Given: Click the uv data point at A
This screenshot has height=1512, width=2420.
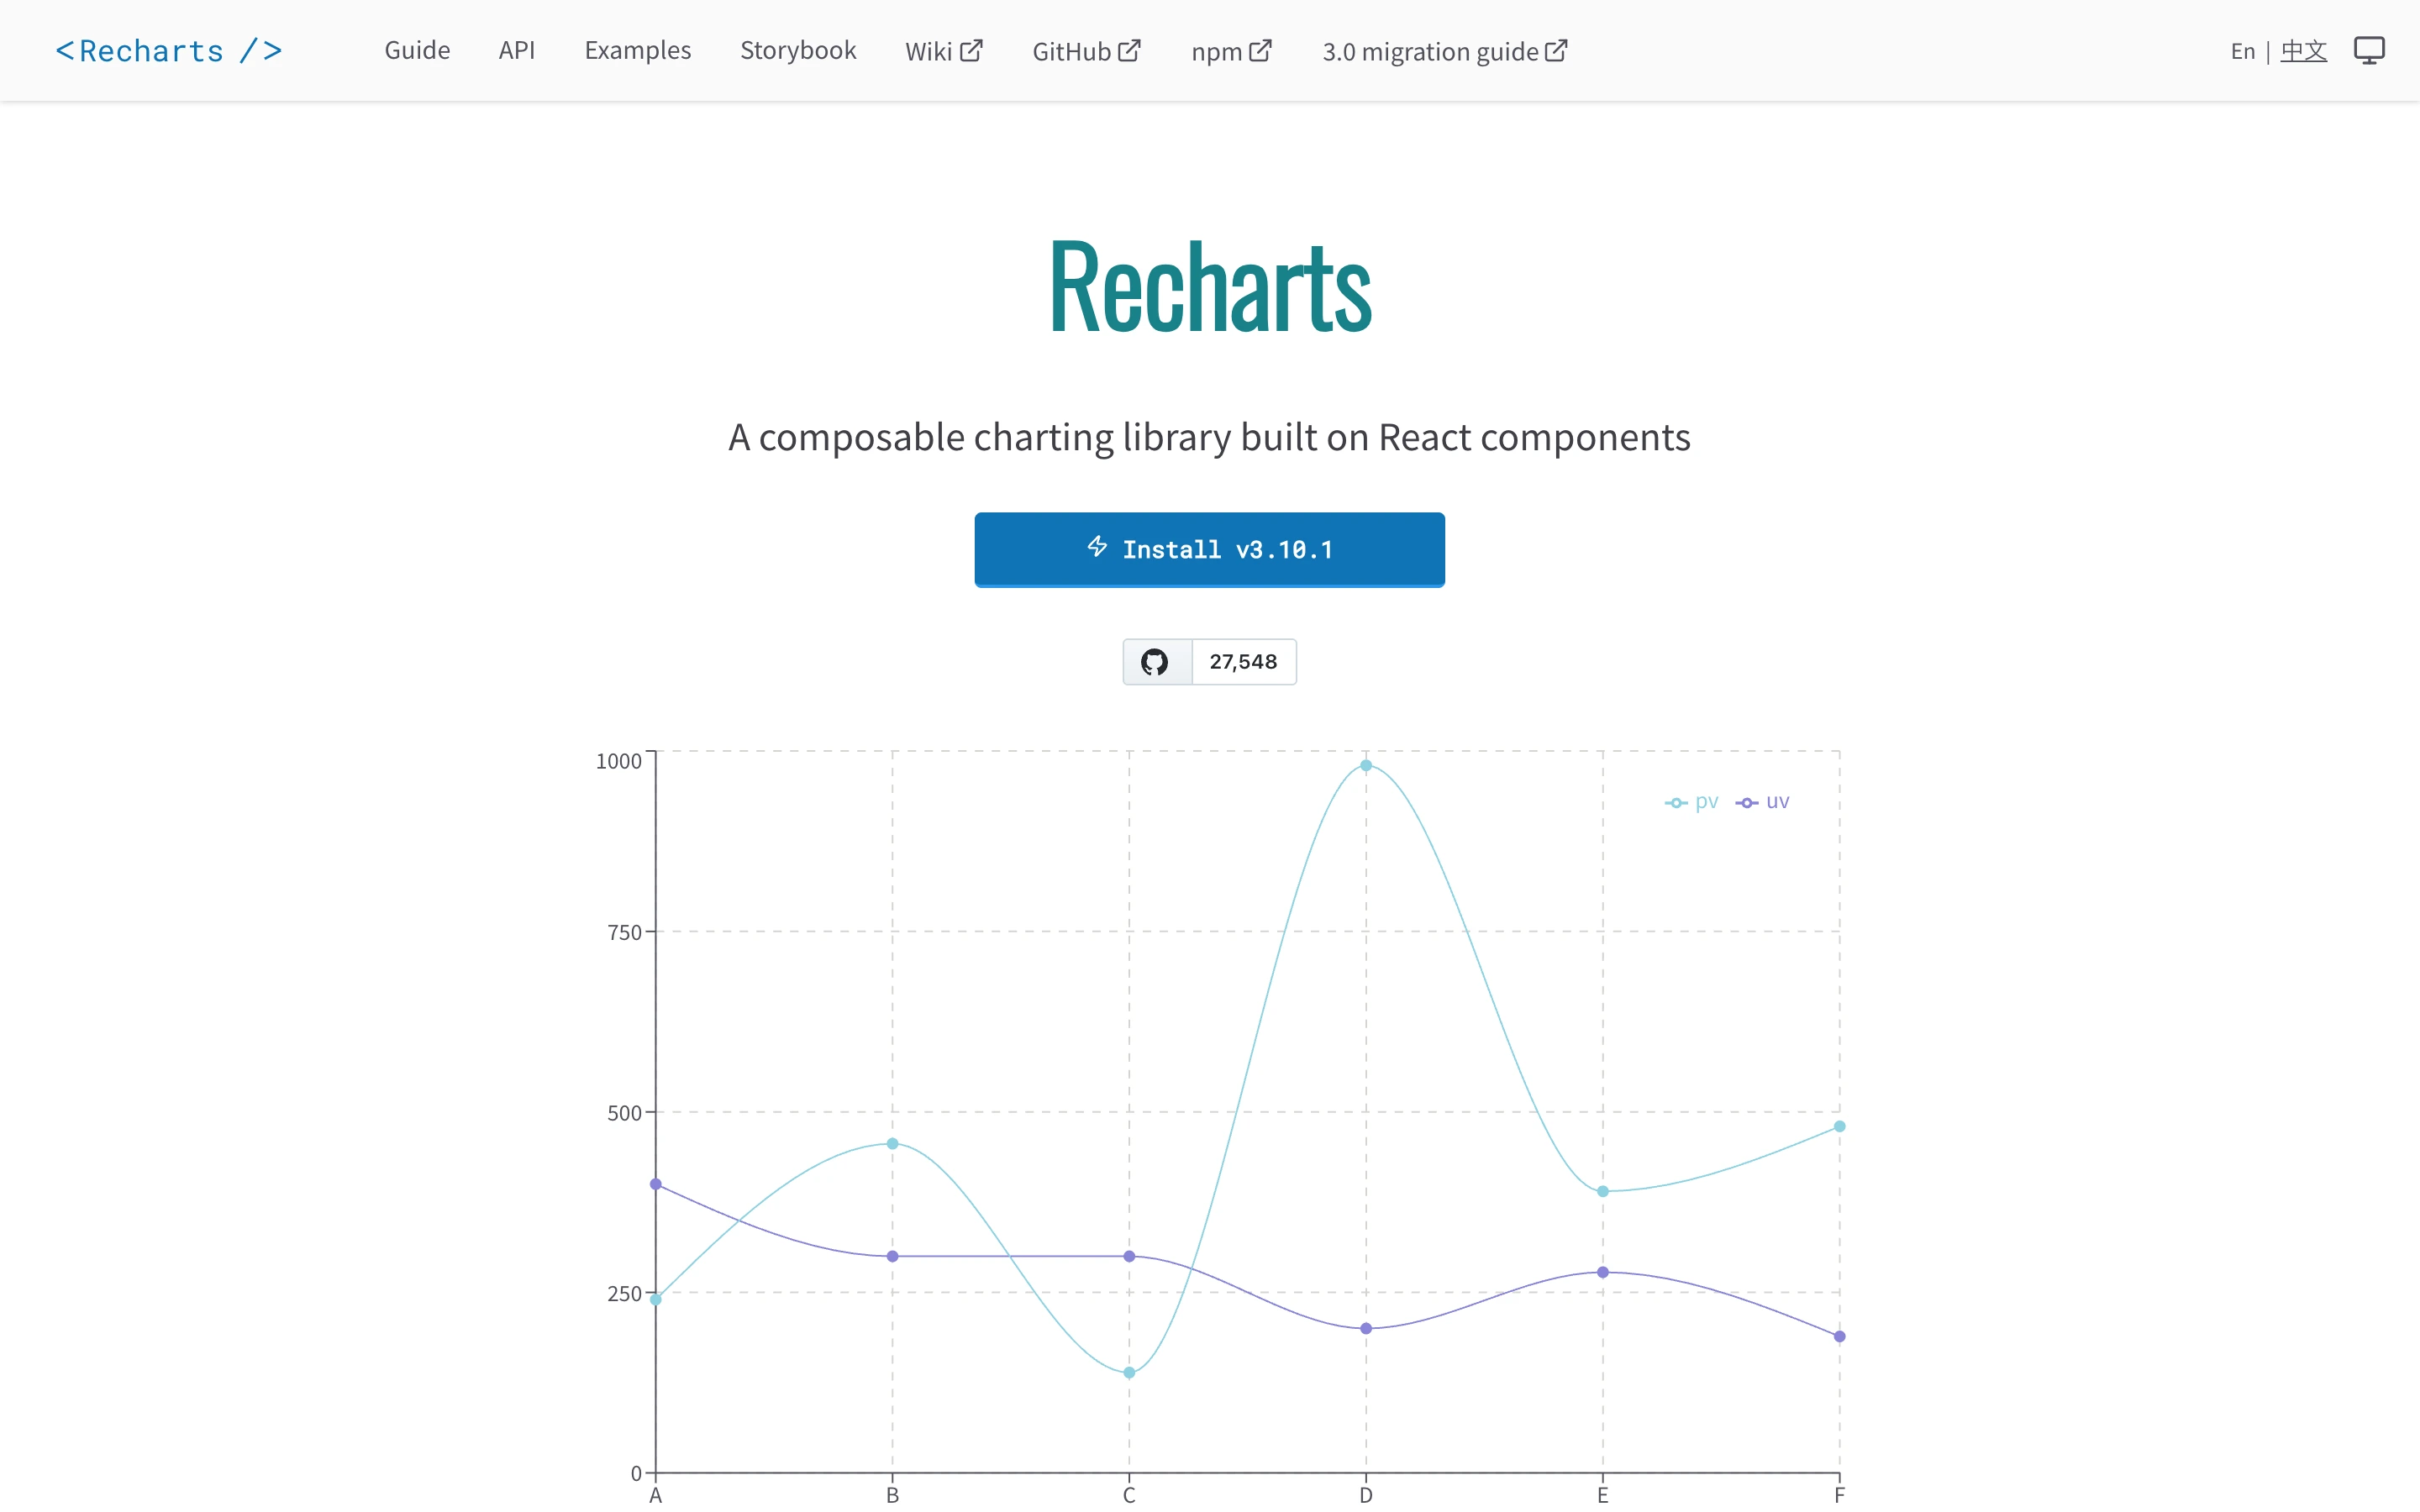Looking at the screenshot, I should [x=656, y=1184].
